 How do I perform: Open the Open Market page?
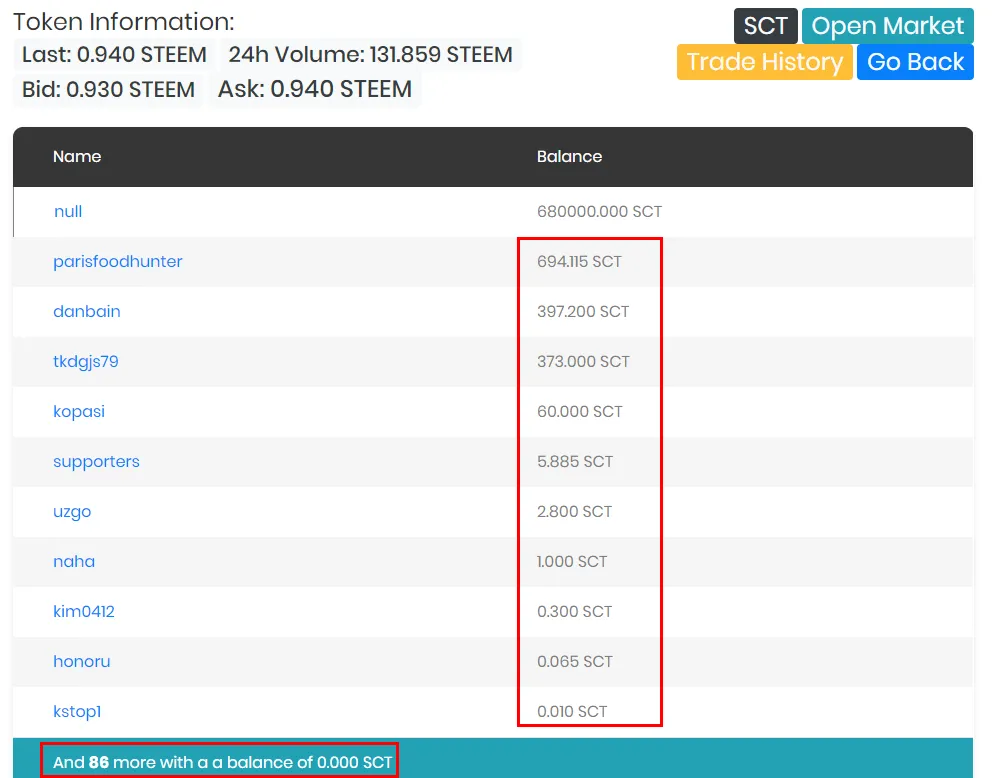pos(888,26)
